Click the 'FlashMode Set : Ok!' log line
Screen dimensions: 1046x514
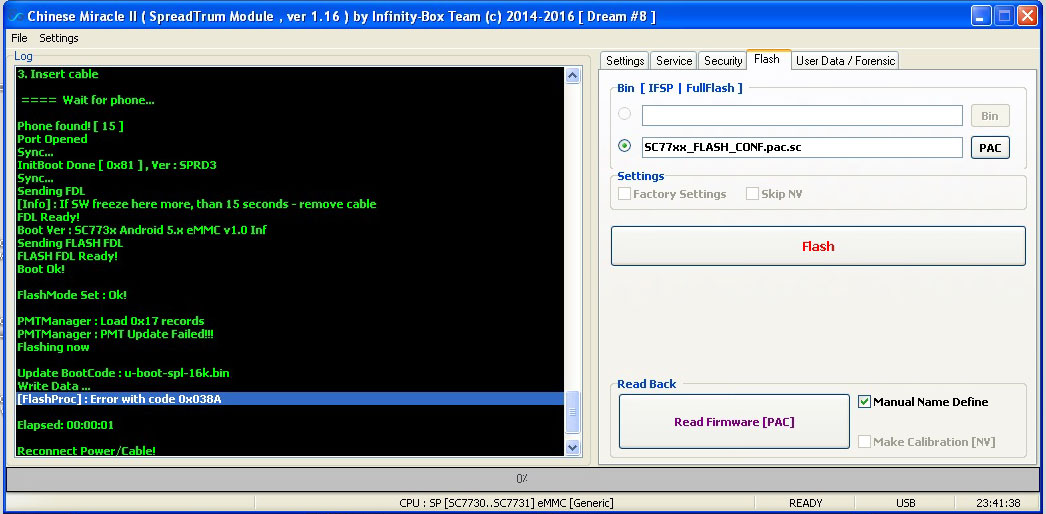pos(72,295)
